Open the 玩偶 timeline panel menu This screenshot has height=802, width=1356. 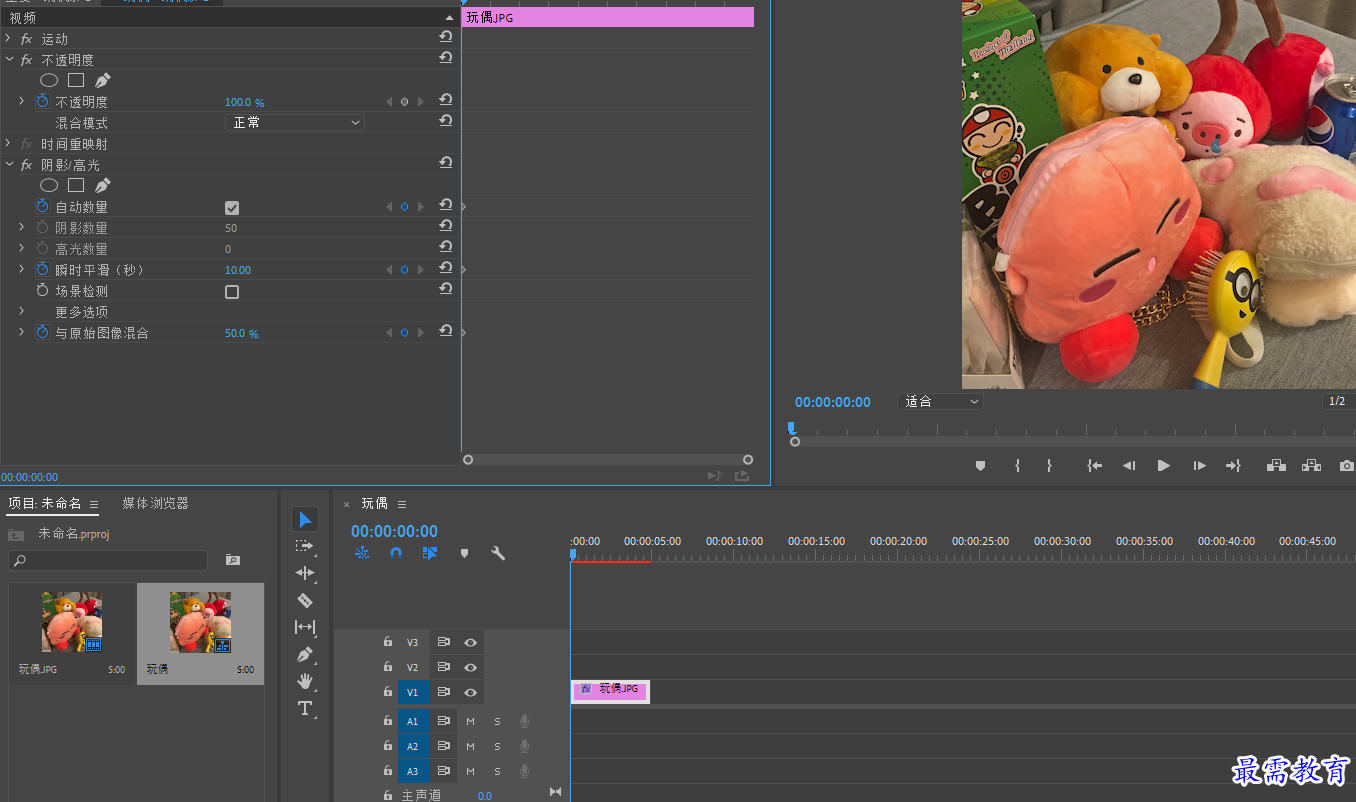click(x=402, y=504)
